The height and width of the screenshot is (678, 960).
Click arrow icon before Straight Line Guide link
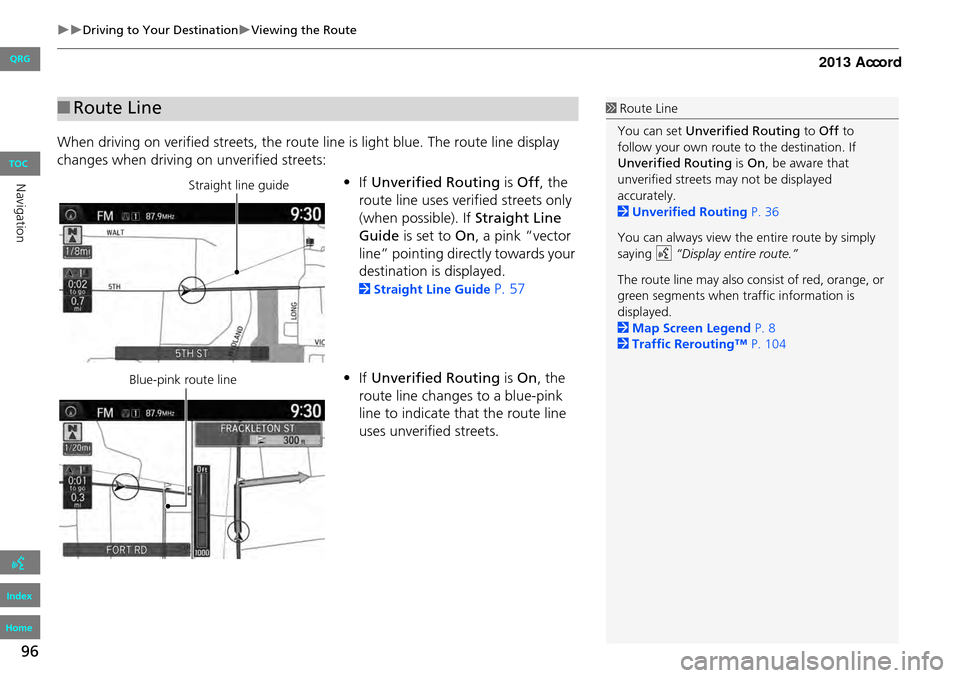(x=364, y=289)
